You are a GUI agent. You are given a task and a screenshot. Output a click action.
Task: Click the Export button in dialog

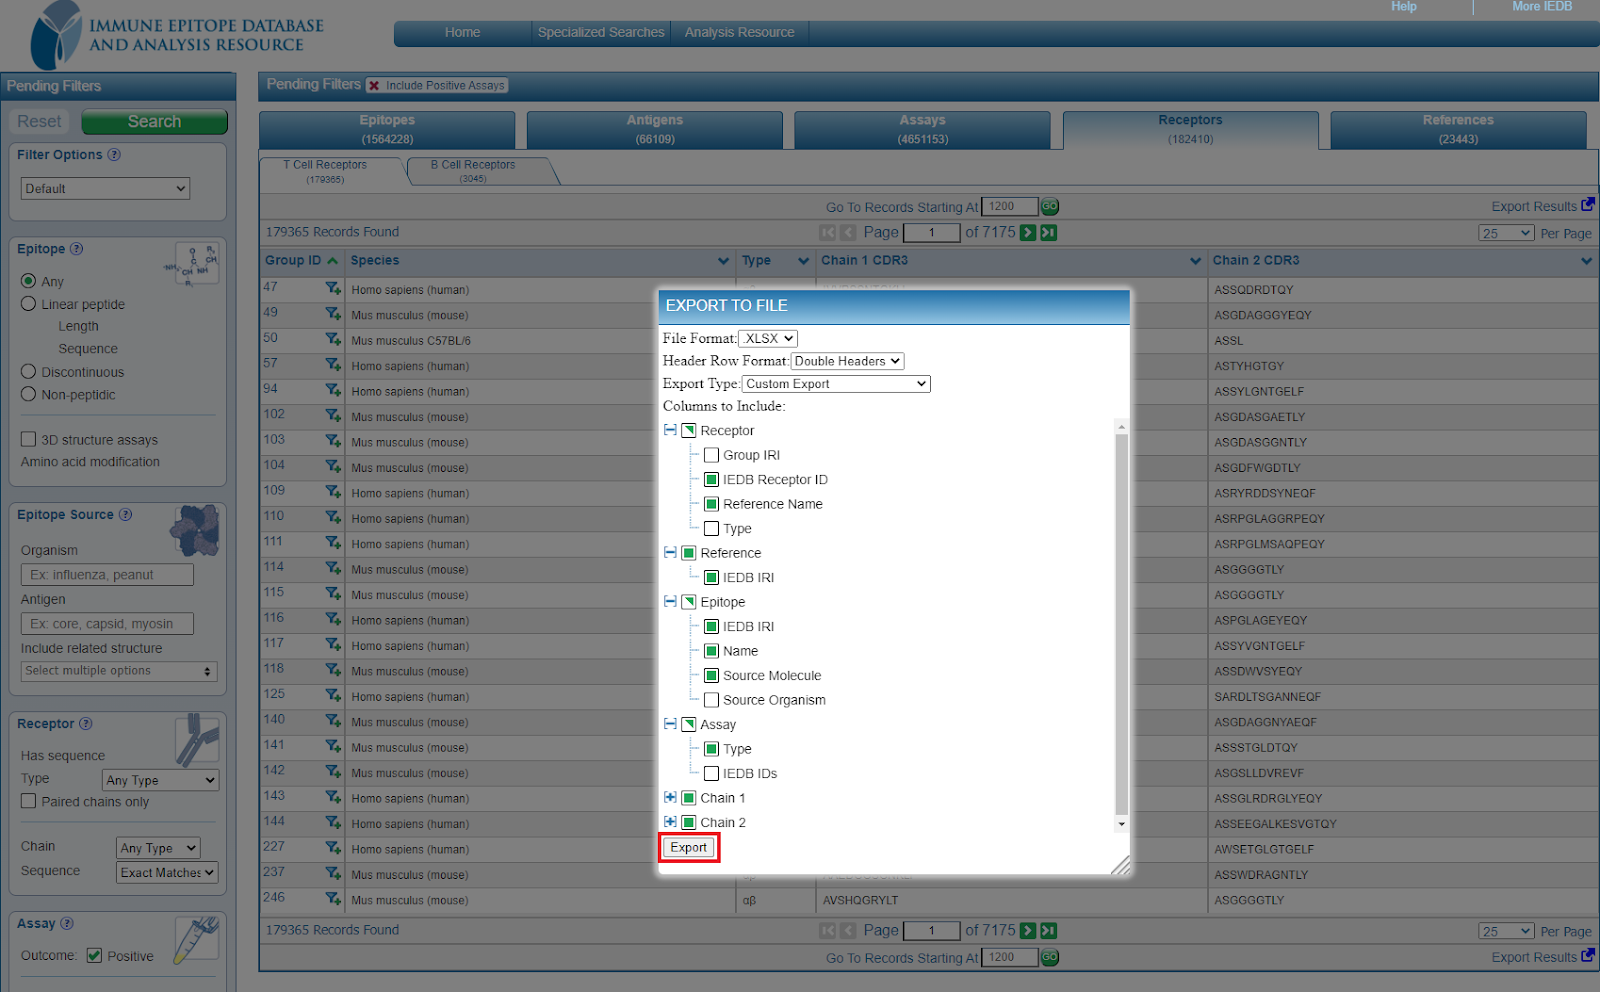[689, 848]
